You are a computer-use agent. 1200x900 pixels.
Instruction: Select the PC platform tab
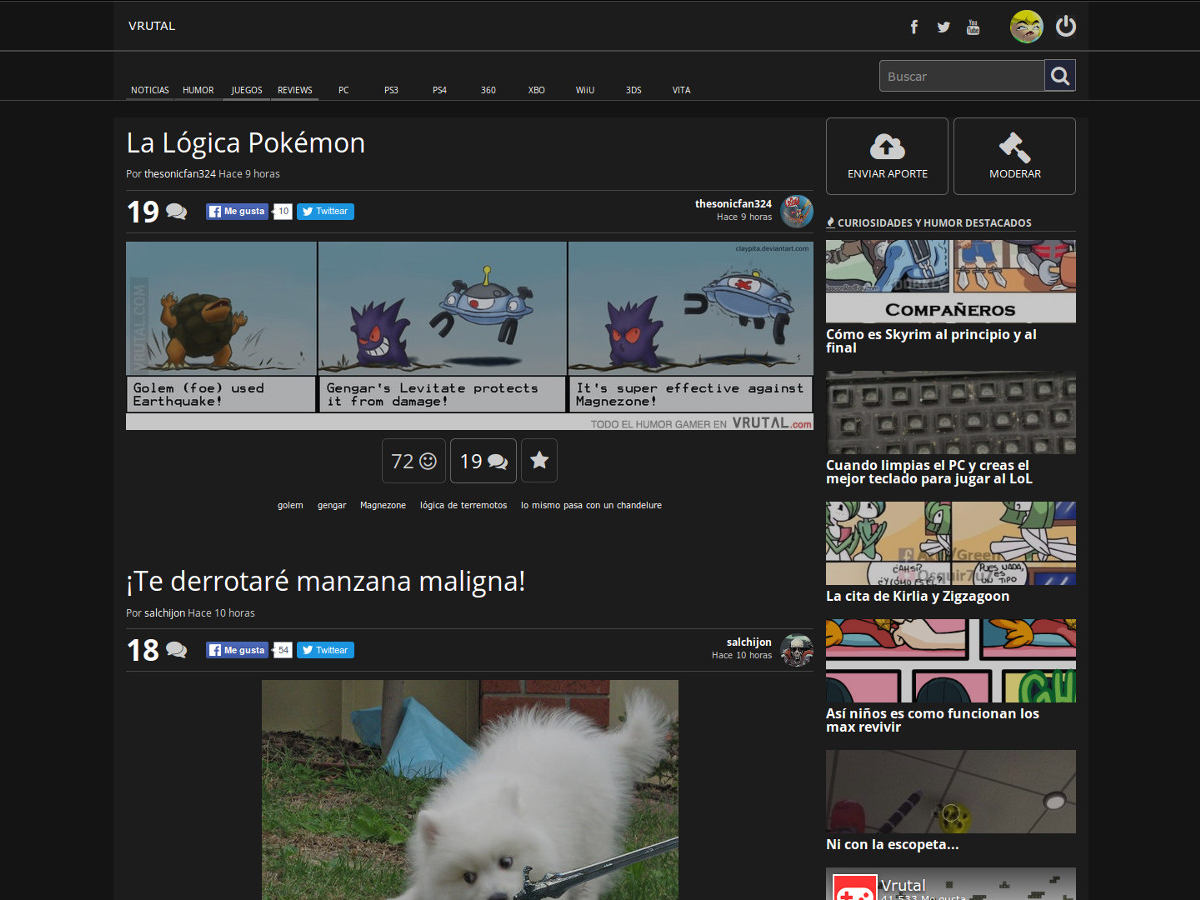(343, 90)
